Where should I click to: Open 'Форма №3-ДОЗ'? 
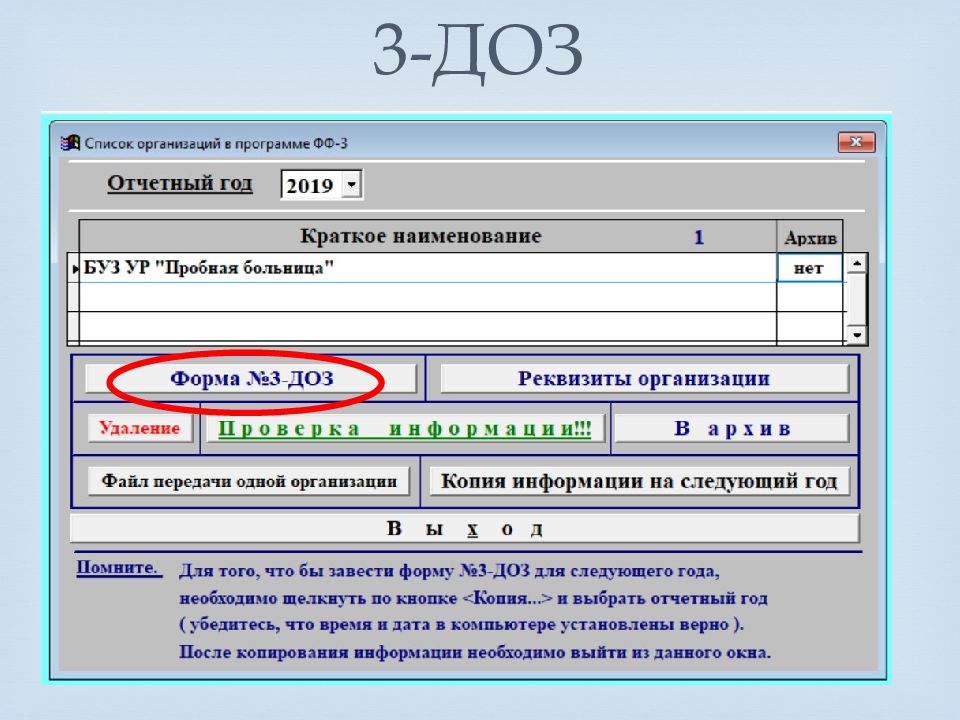point(251,379)
